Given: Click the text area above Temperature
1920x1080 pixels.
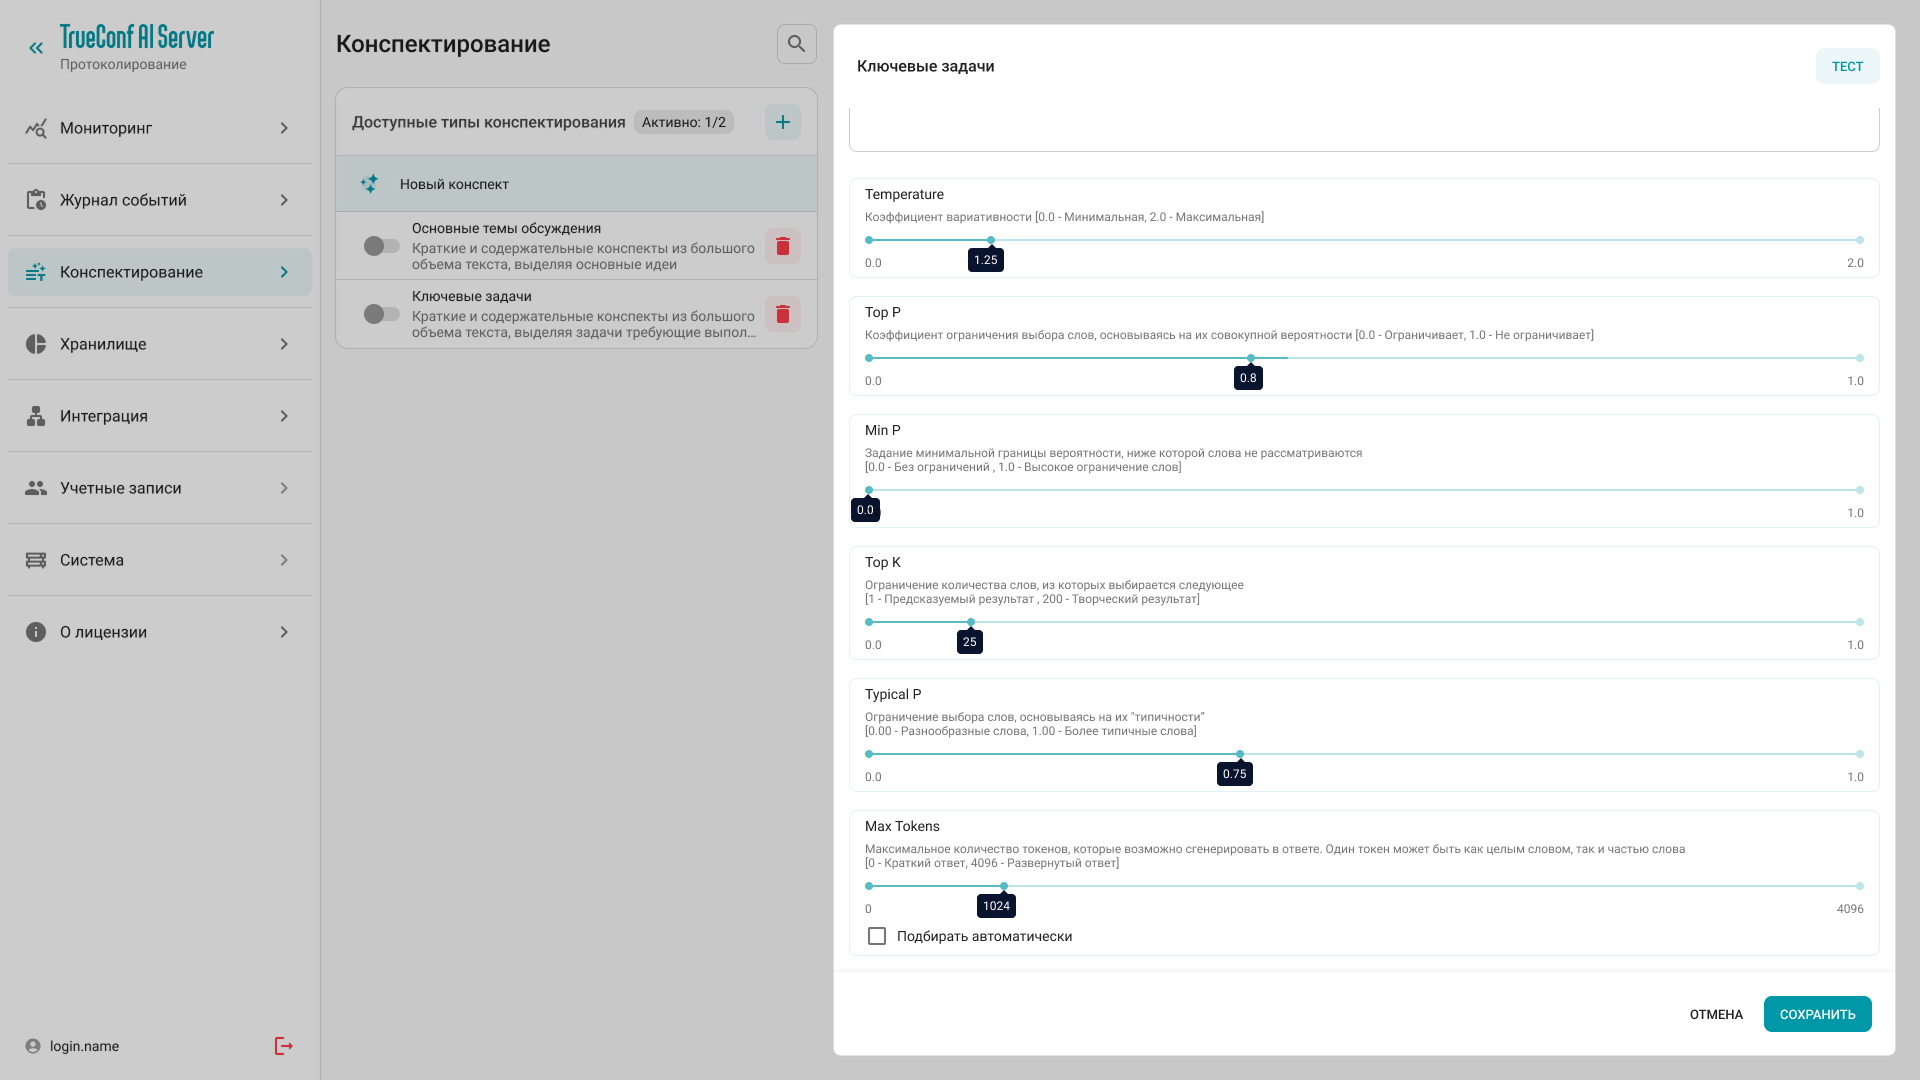Looking at the screenshot, I should coord(1364,130).
